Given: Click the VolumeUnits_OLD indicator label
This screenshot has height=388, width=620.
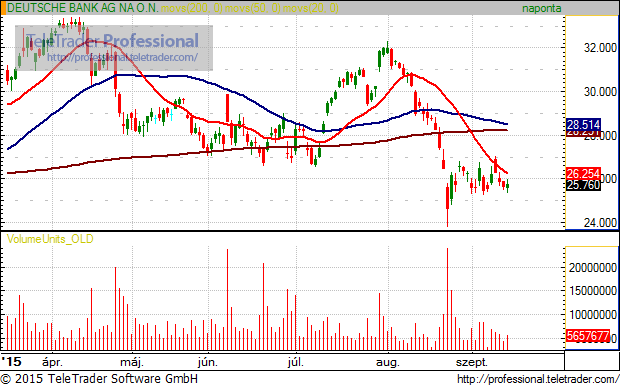Looking at the screenshot, I should (x=50, y=239).
